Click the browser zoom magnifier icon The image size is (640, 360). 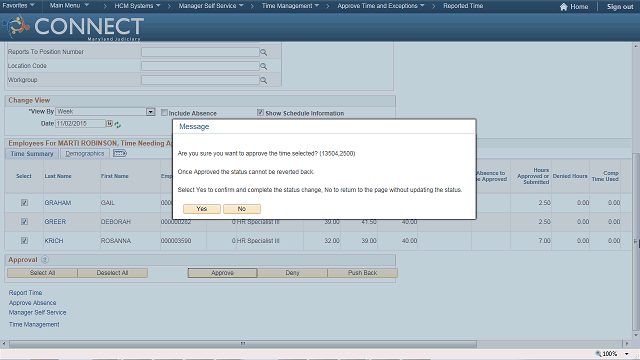pyautogui.click(x=598, y=354)
